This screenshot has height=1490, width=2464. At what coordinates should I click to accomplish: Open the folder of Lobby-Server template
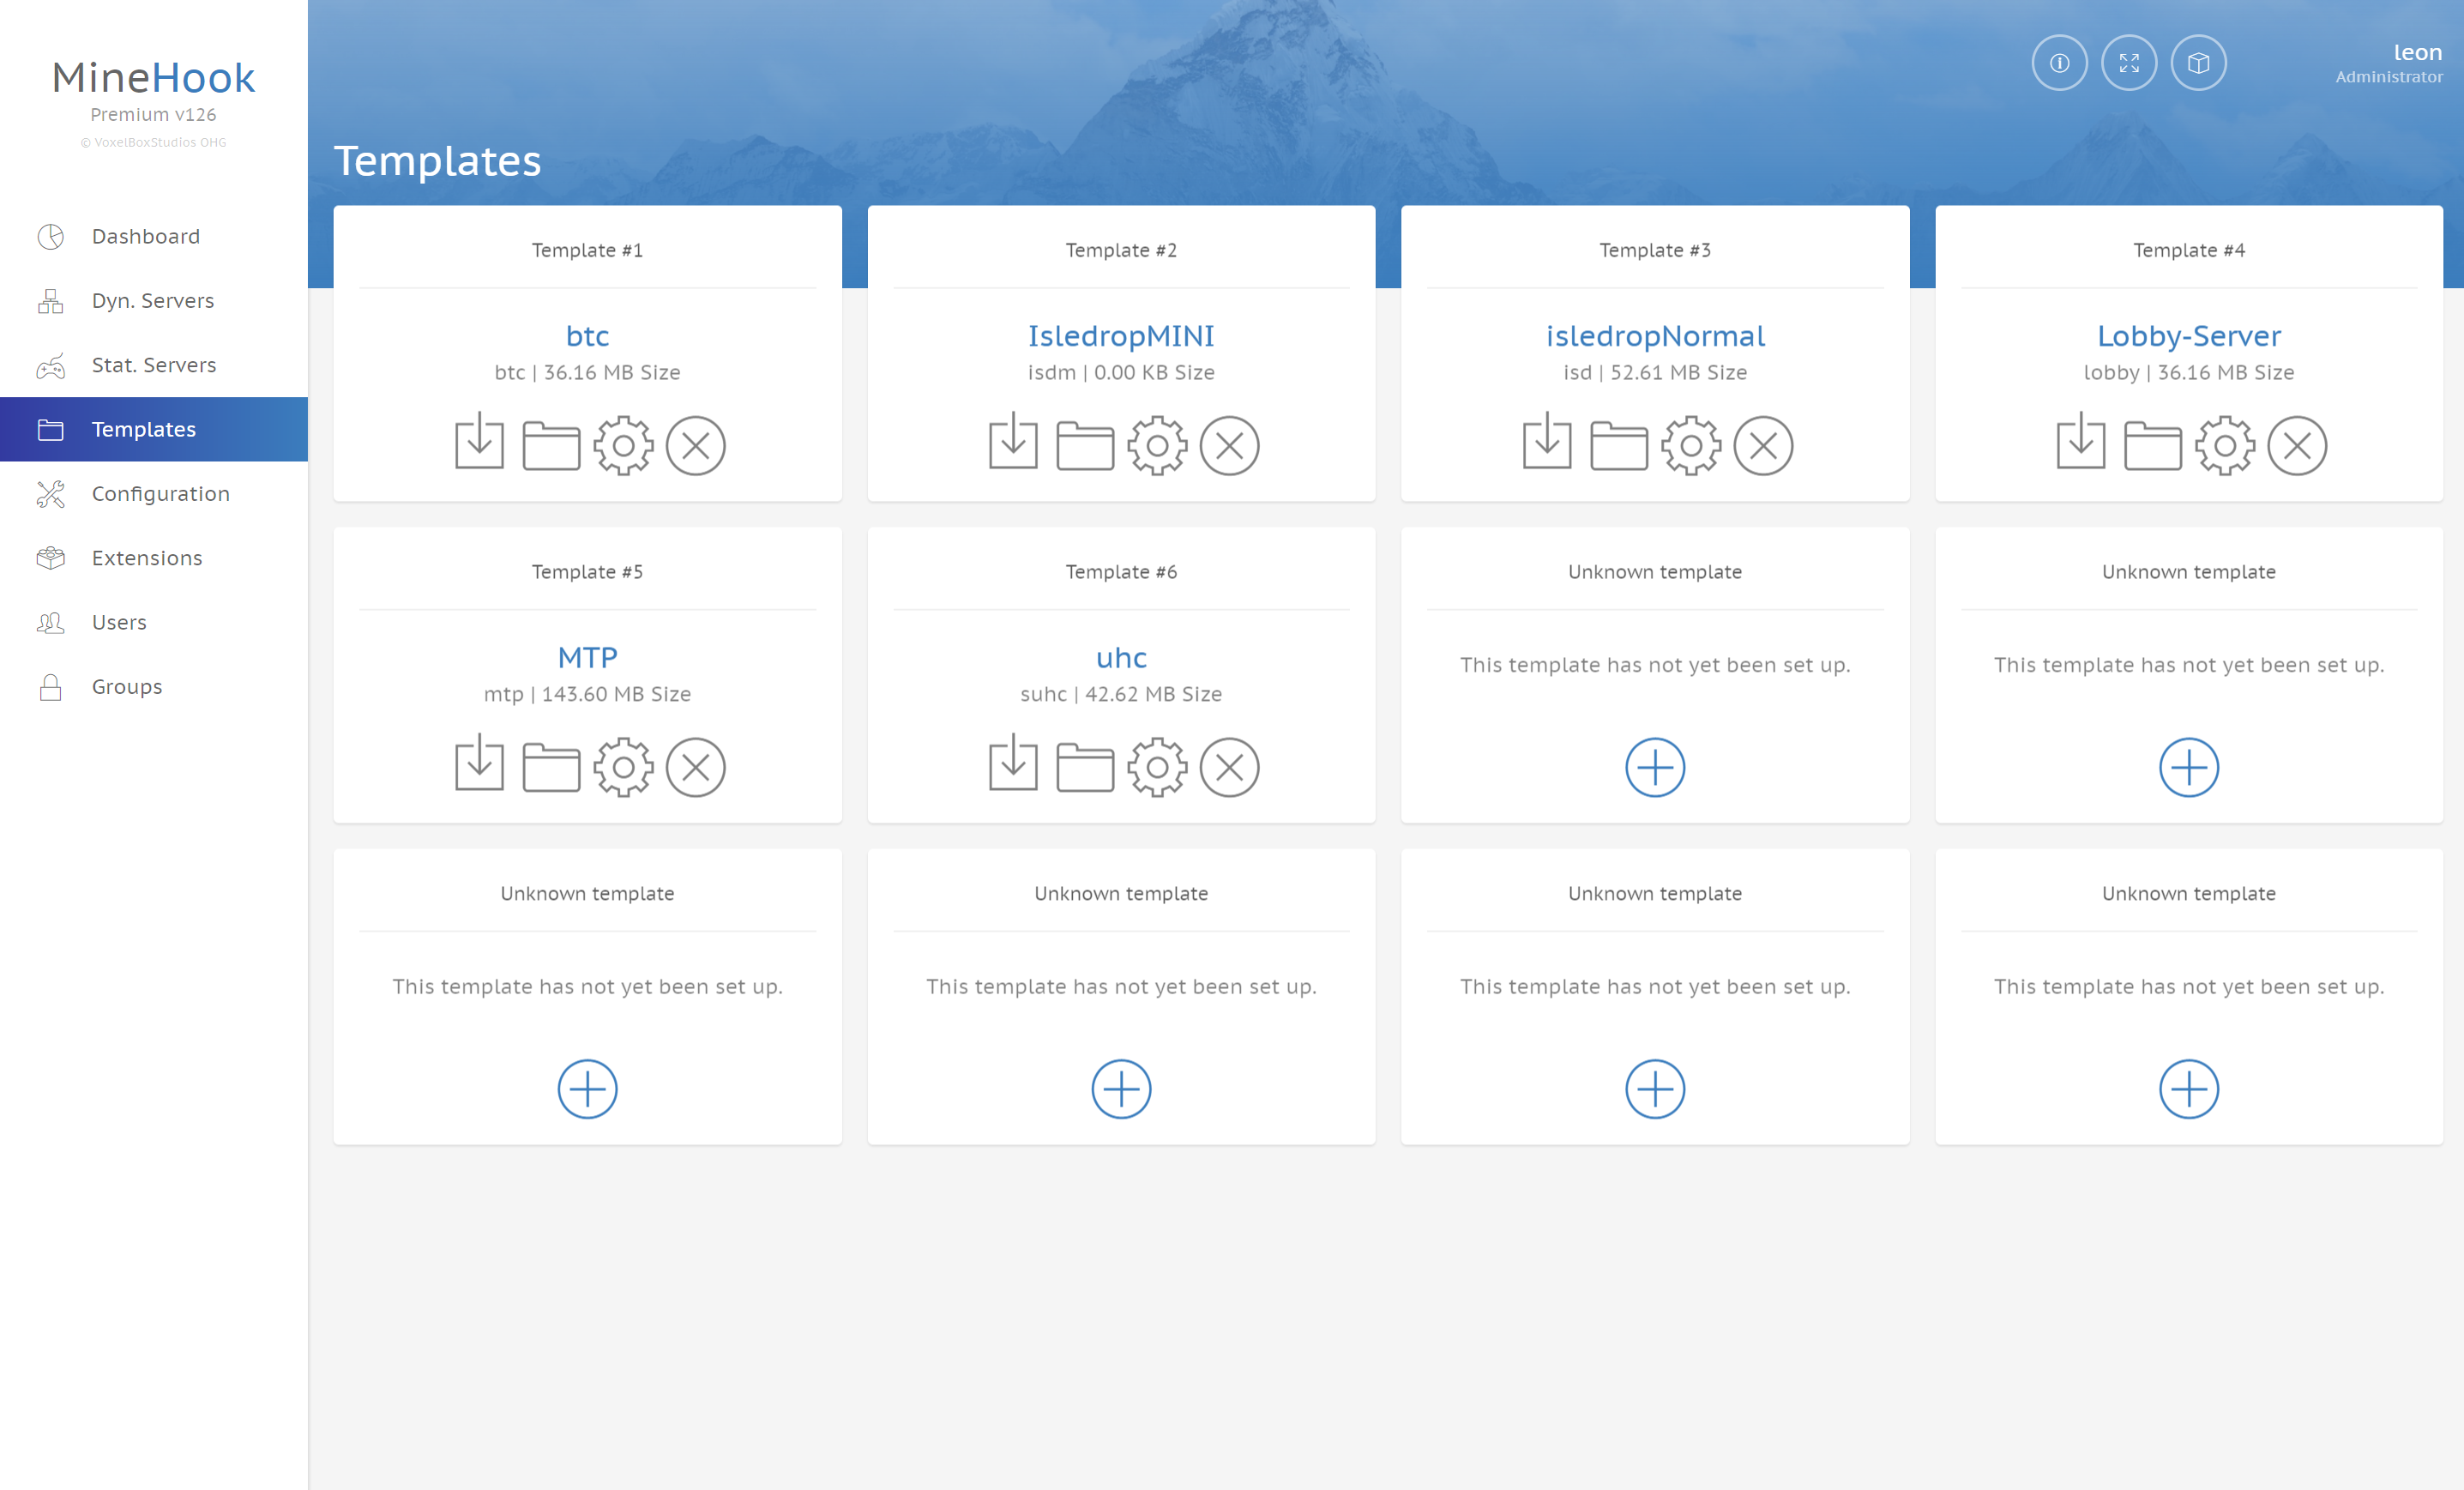pos(2152,445)
